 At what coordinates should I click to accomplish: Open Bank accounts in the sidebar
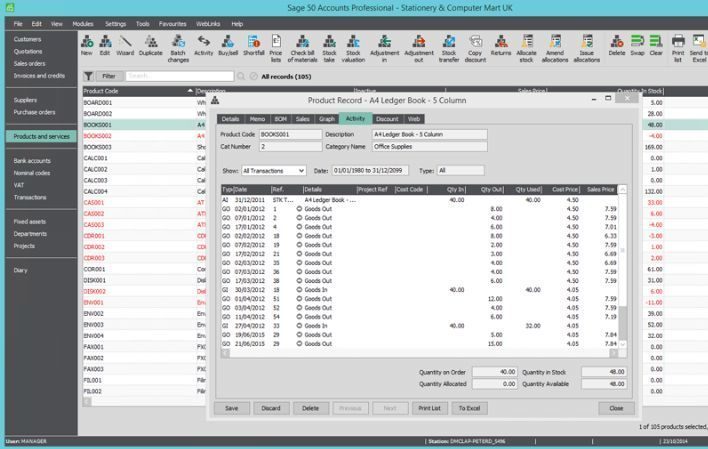[x=32, y=161]
